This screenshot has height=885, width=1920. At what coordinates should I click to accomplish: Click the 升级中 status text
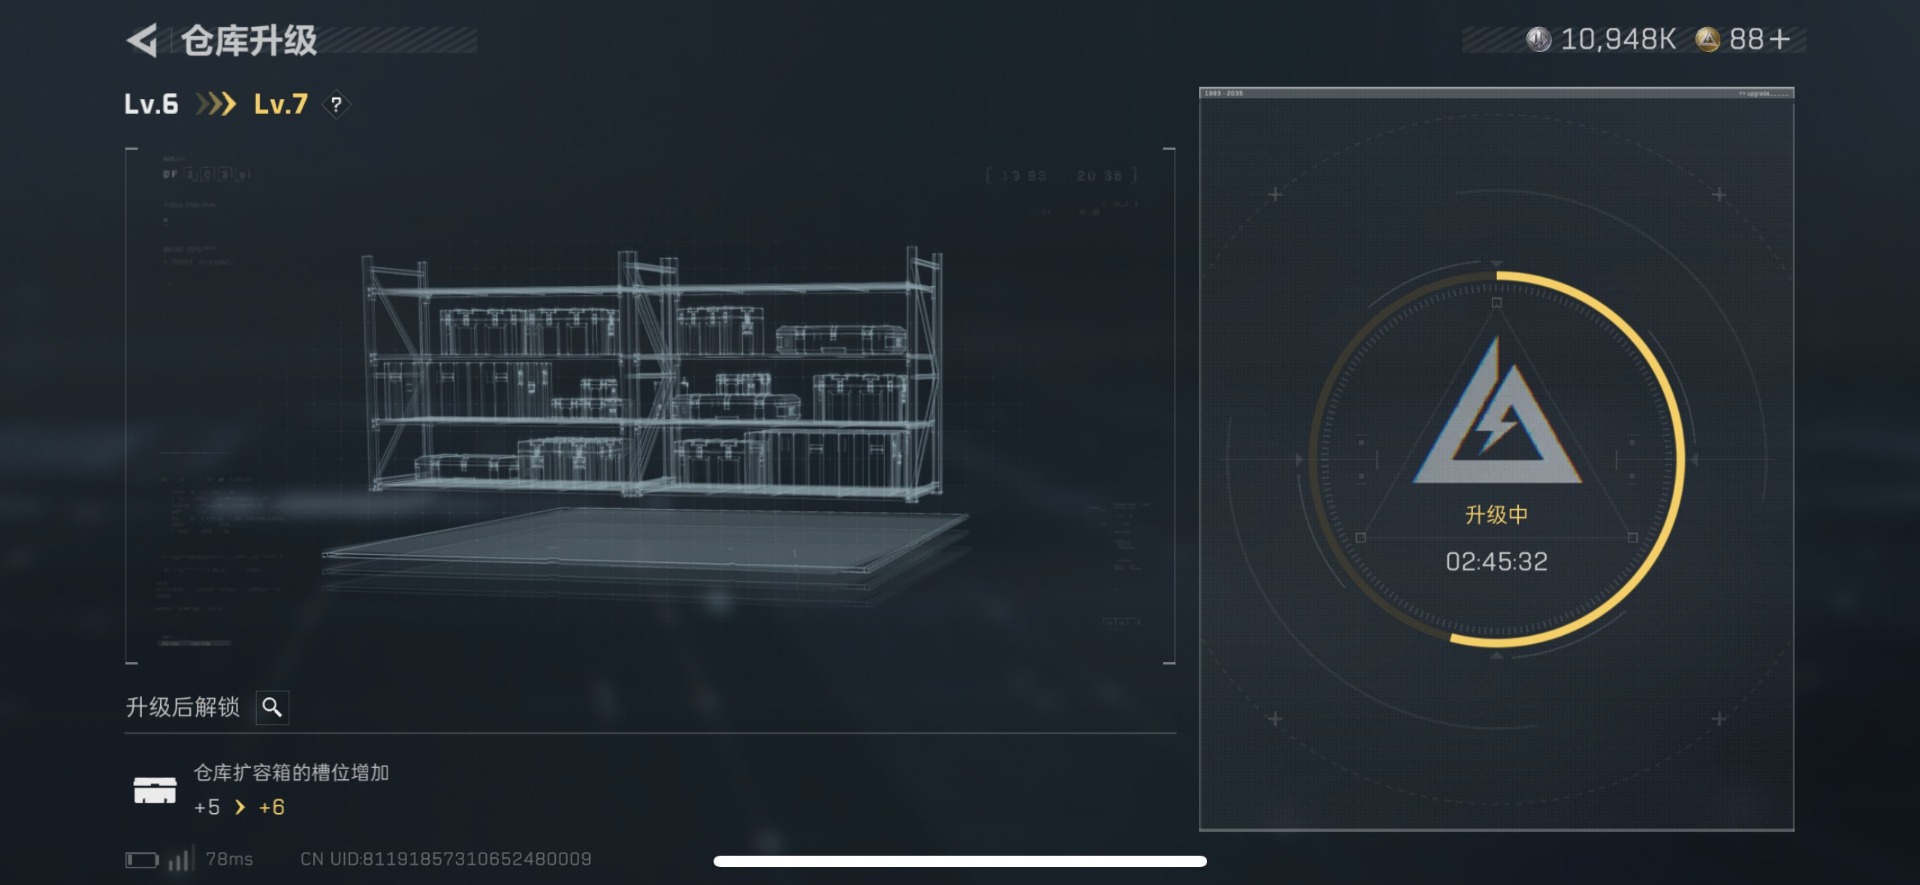click(x=1497, y=515)
